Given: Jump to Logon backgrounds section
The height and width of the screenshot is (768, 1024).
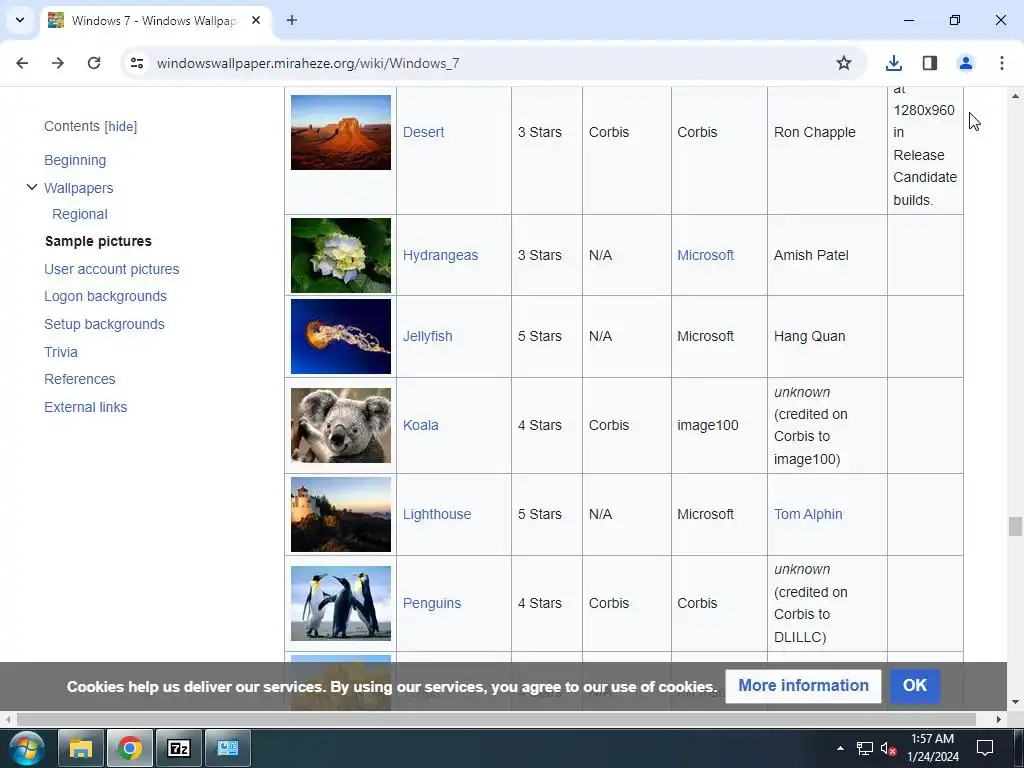Looking at the screenshot, I should coord(105,296).
